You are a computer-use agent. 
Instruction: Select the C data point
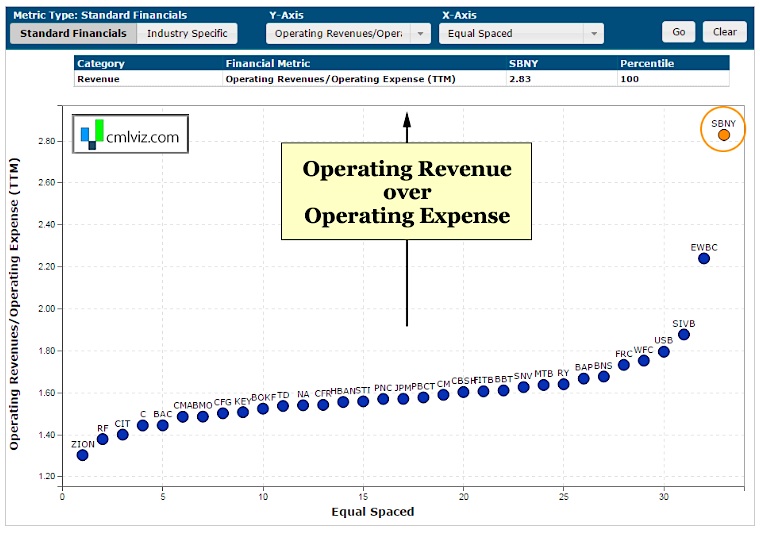142,425
